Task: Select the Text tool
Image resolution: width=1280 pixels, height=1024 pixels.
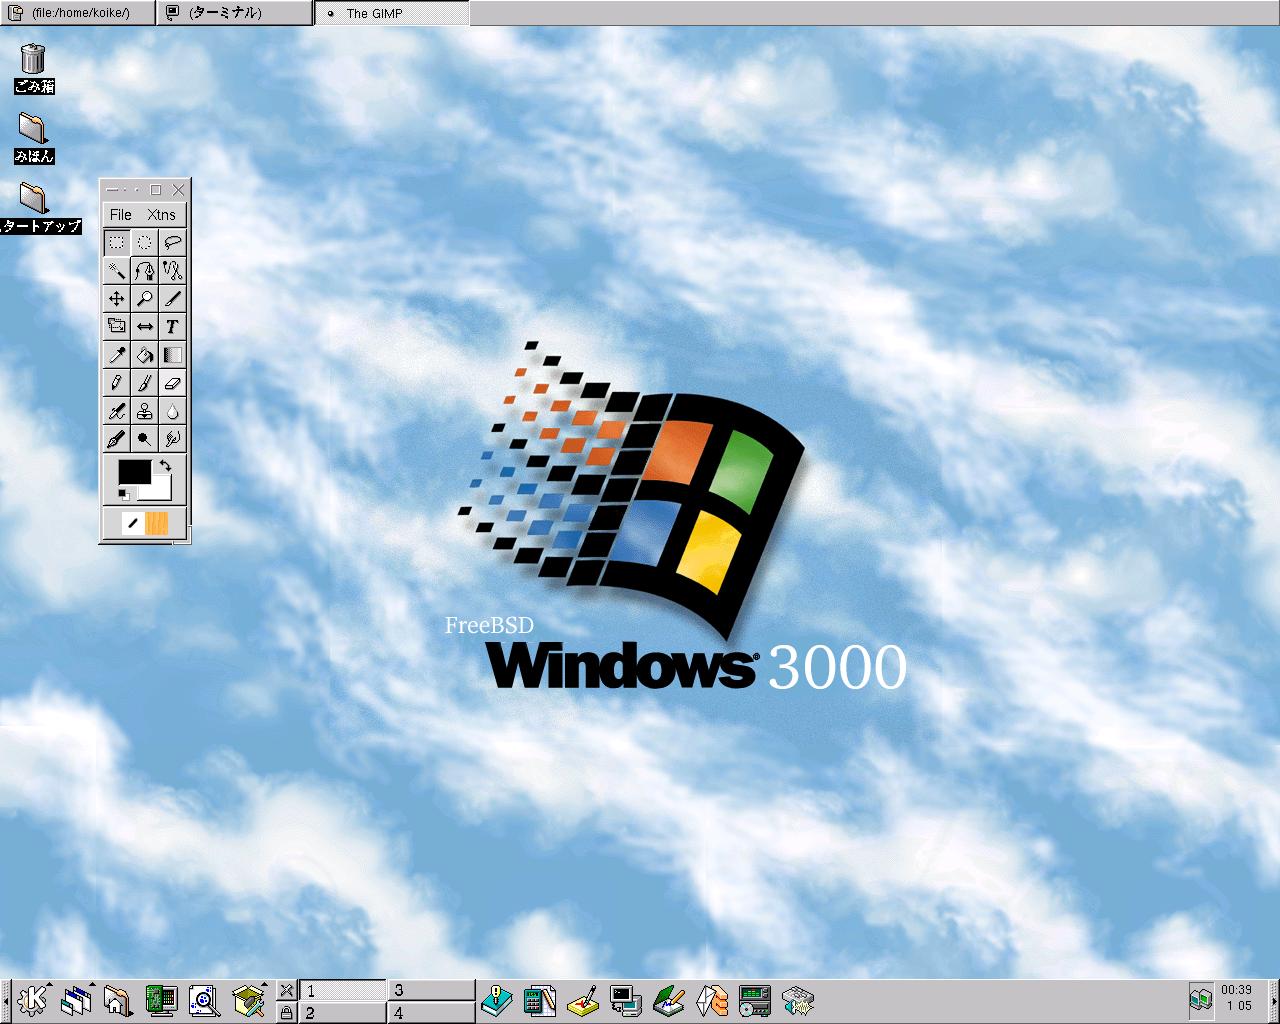Action: coord(173,326)
